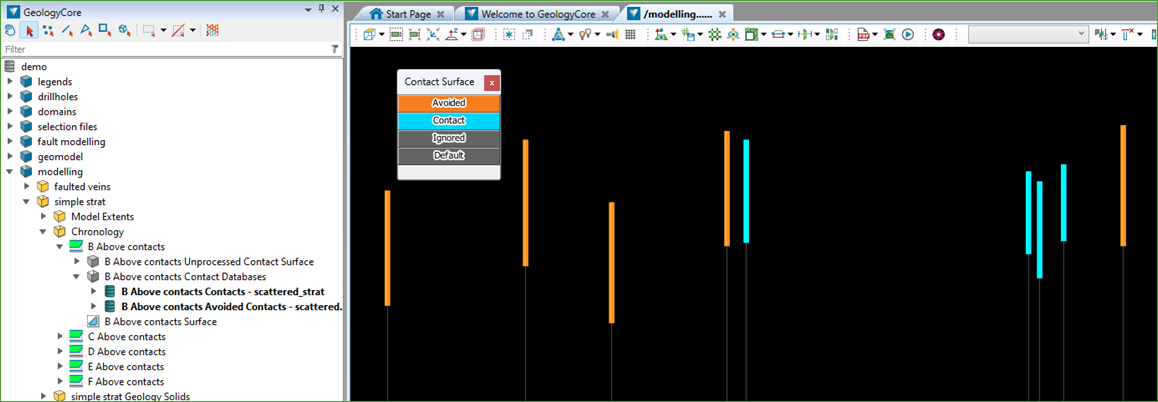Click the screenshot image capture icon
Screen dimensions: 1158x402
889,34
